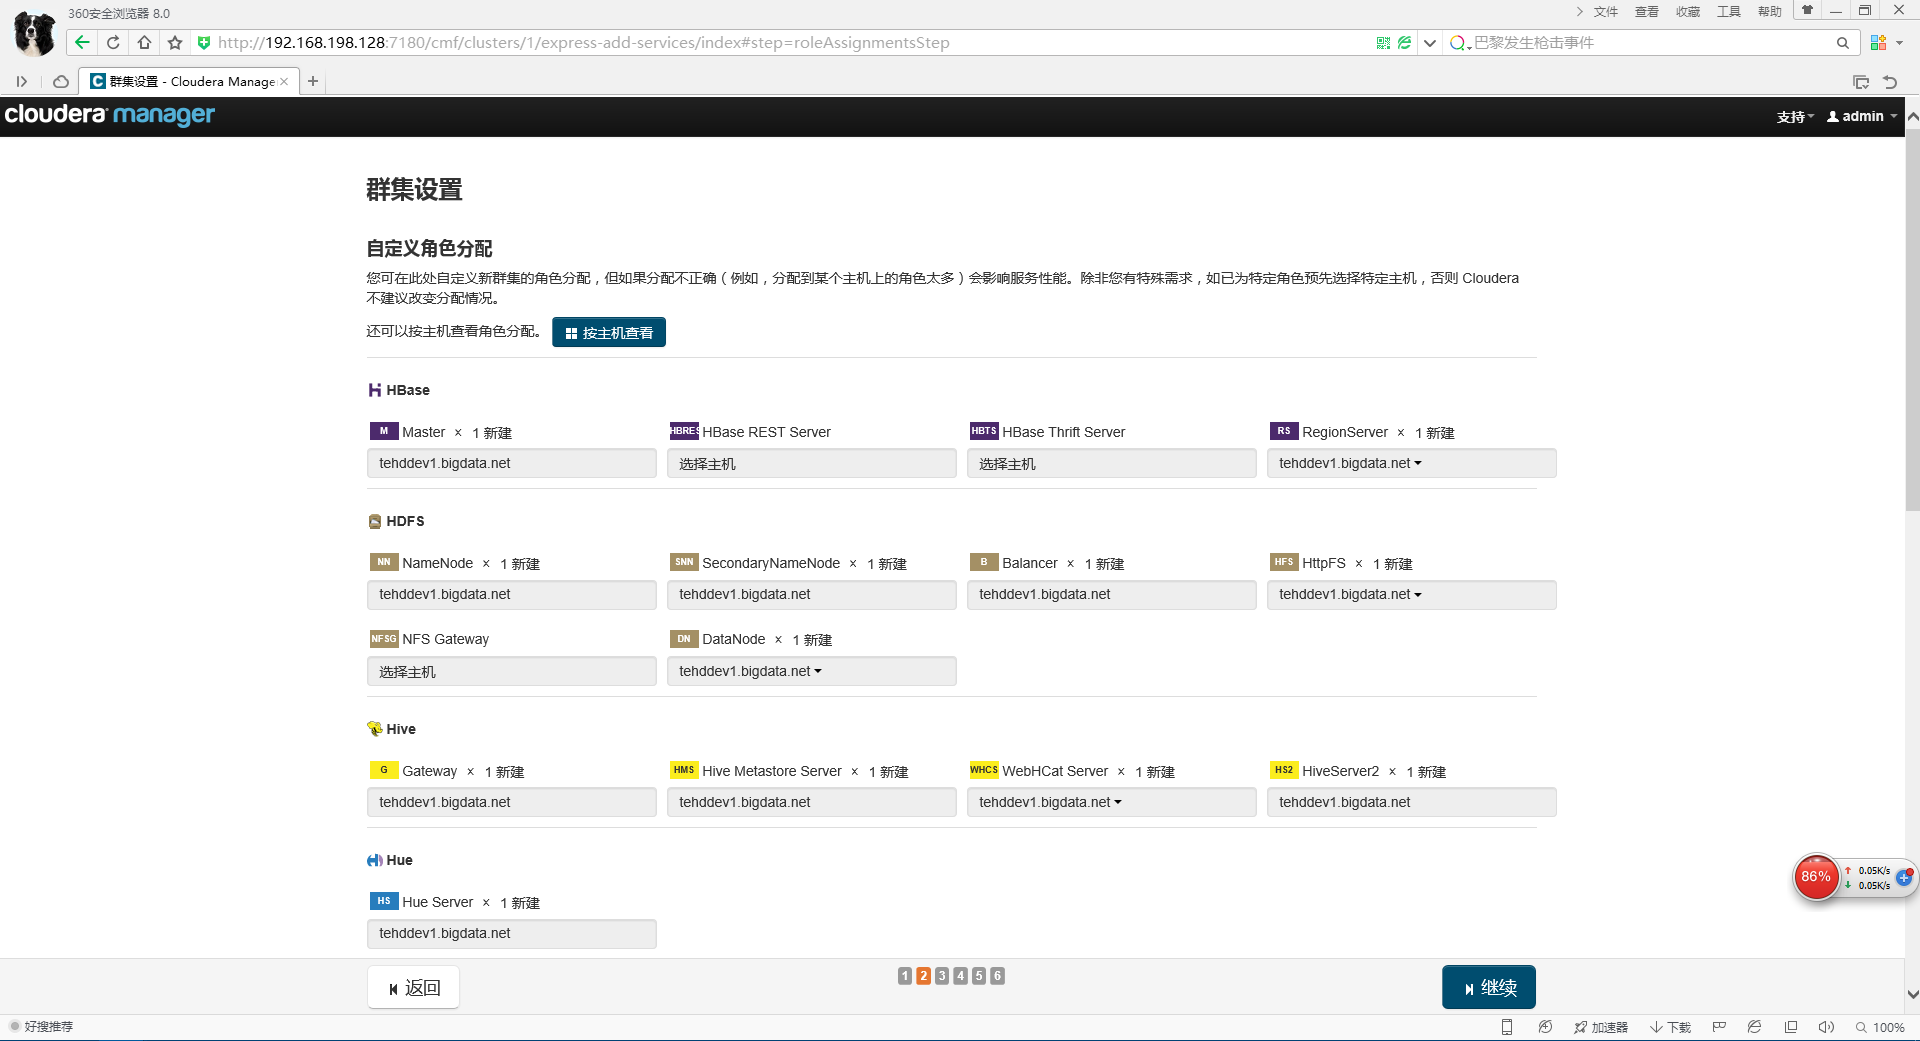Bookmark page with the star icon

175,42
